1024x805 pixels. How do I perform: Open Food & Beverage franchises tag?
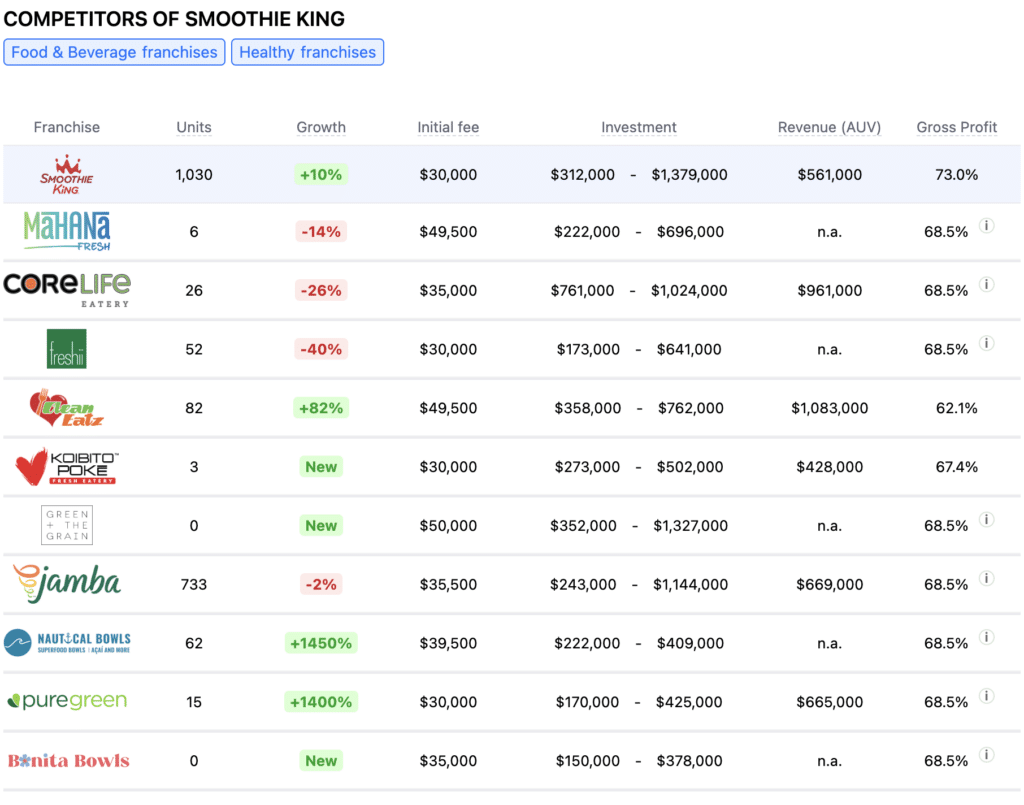tap(114, 52)
